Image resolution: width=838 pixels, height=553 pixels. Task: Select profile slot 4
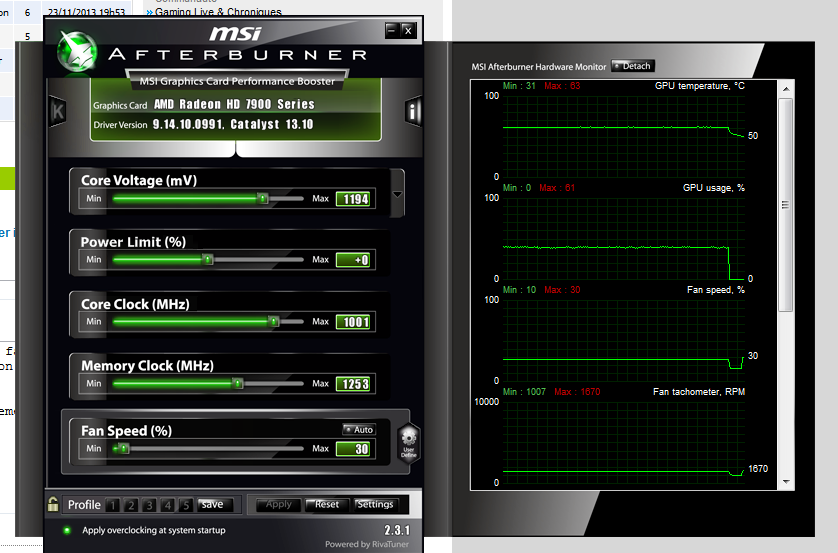(167, 505)
